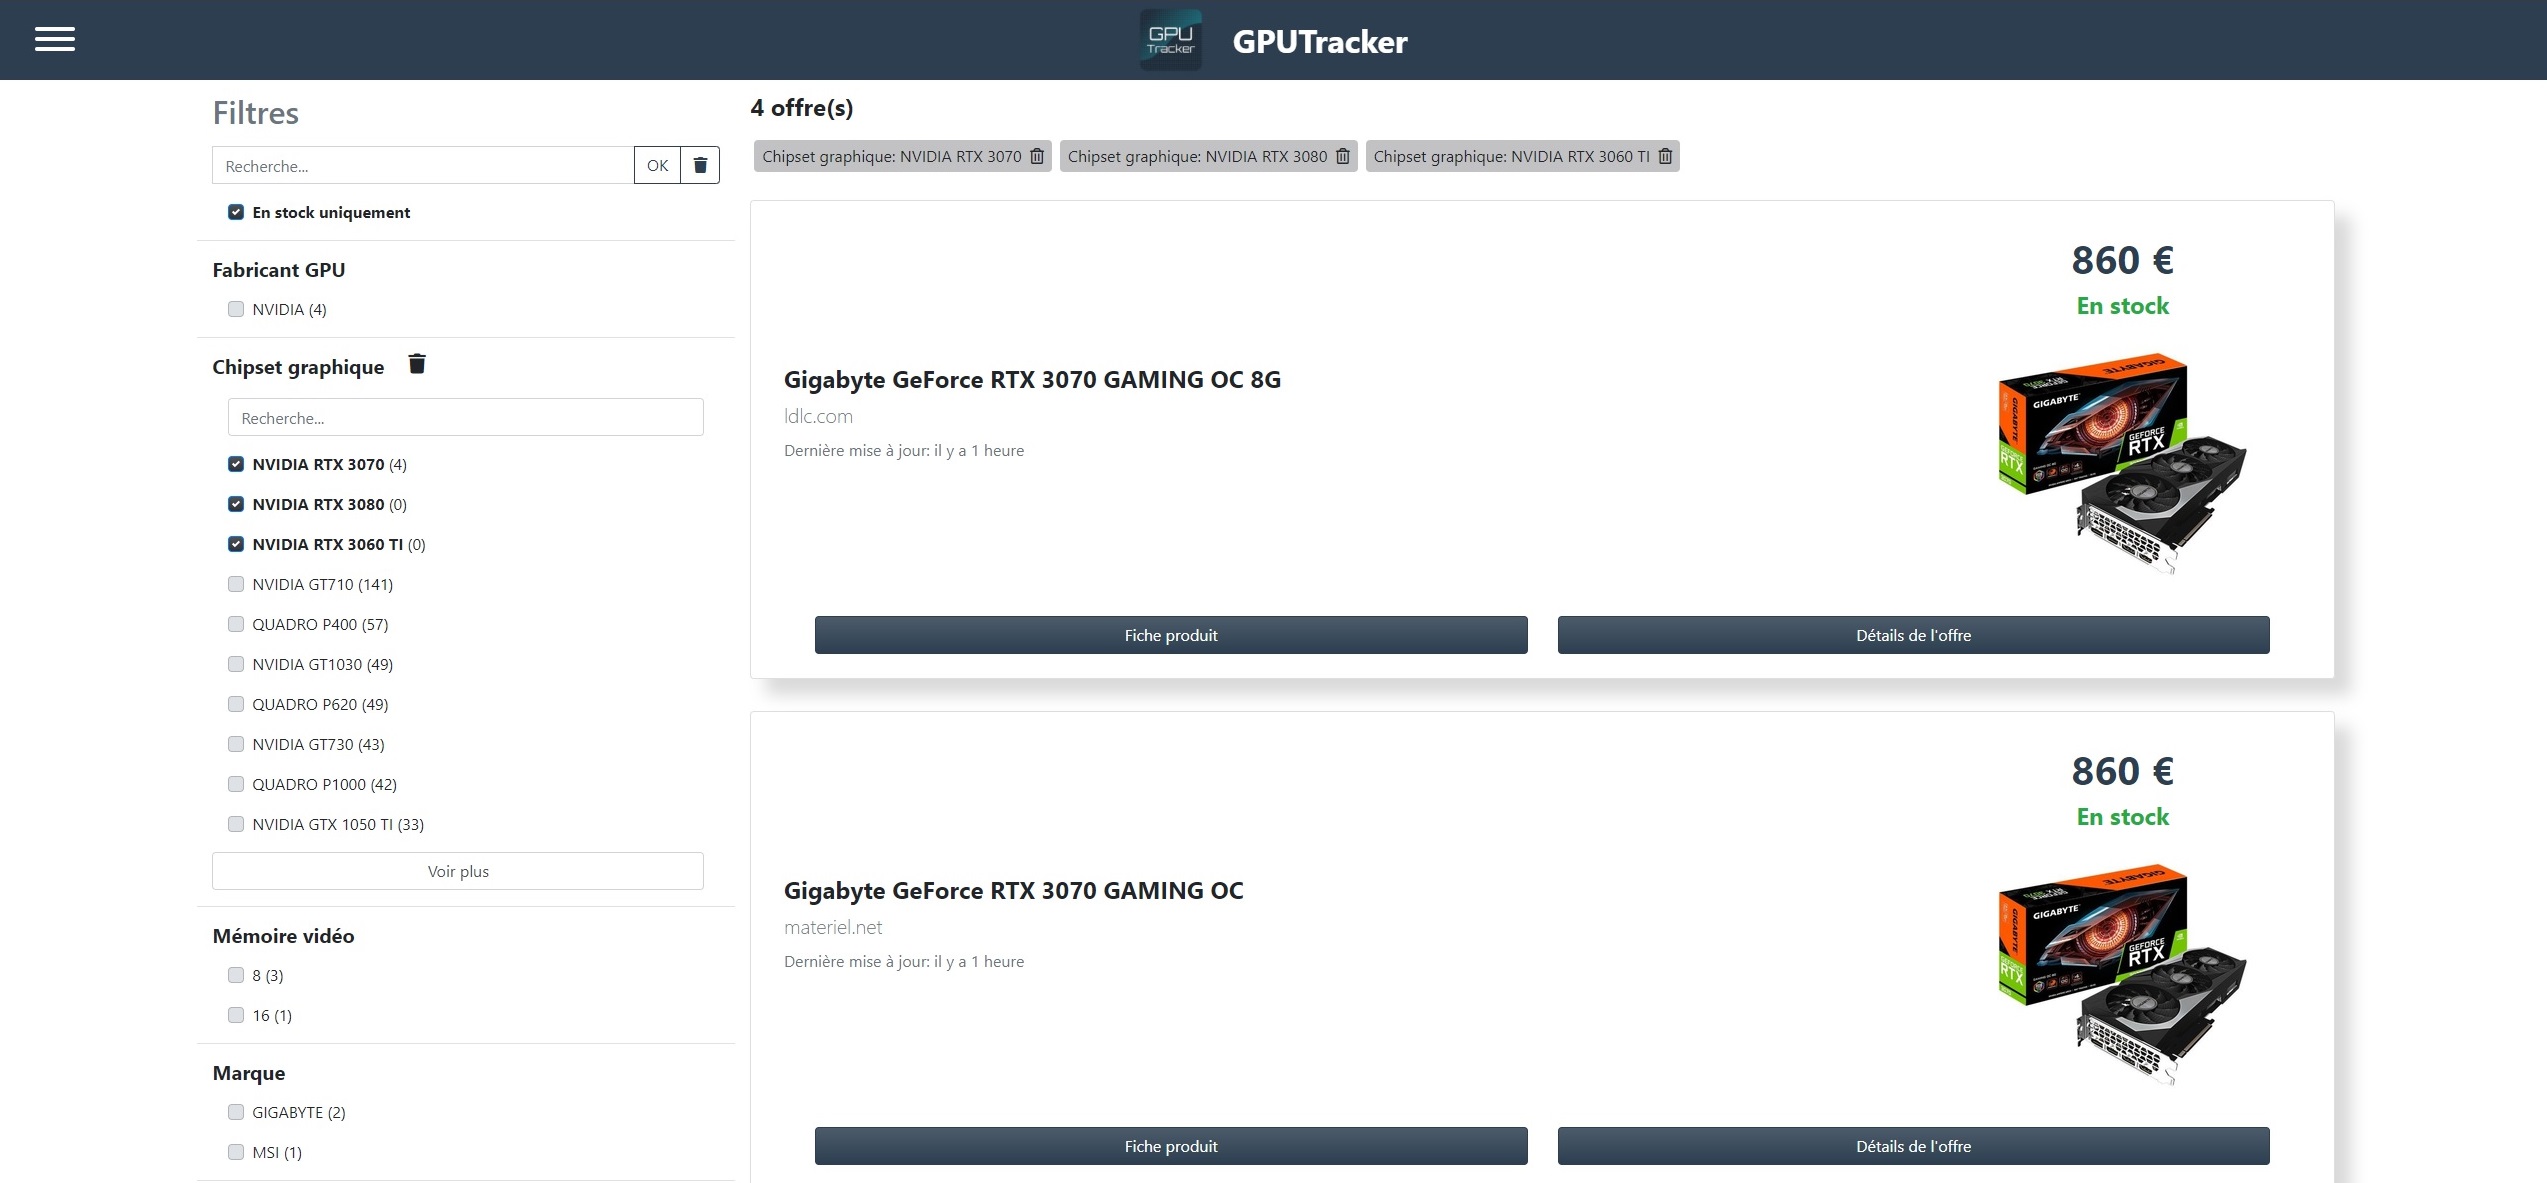Image resolution: width=2547 pixels, height=1183 pixels.
Task: Check NVIDIA GT1030 chipset
Action: pos(236,664)
